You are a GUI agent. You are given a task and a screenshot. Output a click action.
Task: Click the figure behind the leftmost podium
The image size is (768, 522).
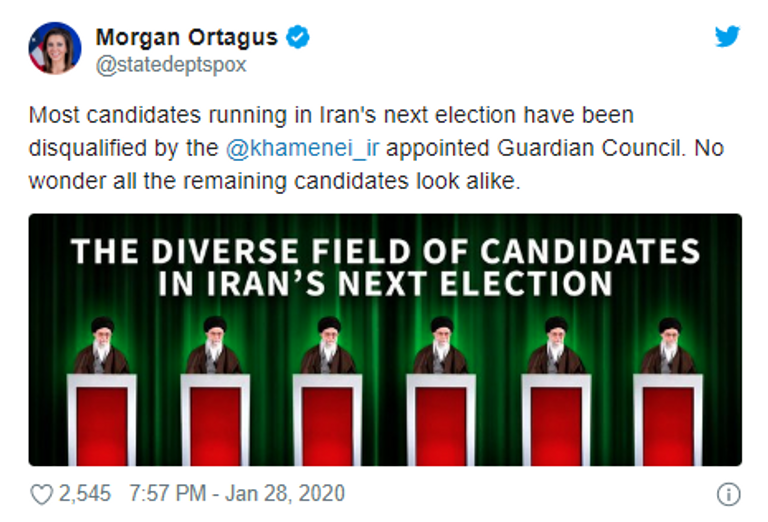[102, 346]
